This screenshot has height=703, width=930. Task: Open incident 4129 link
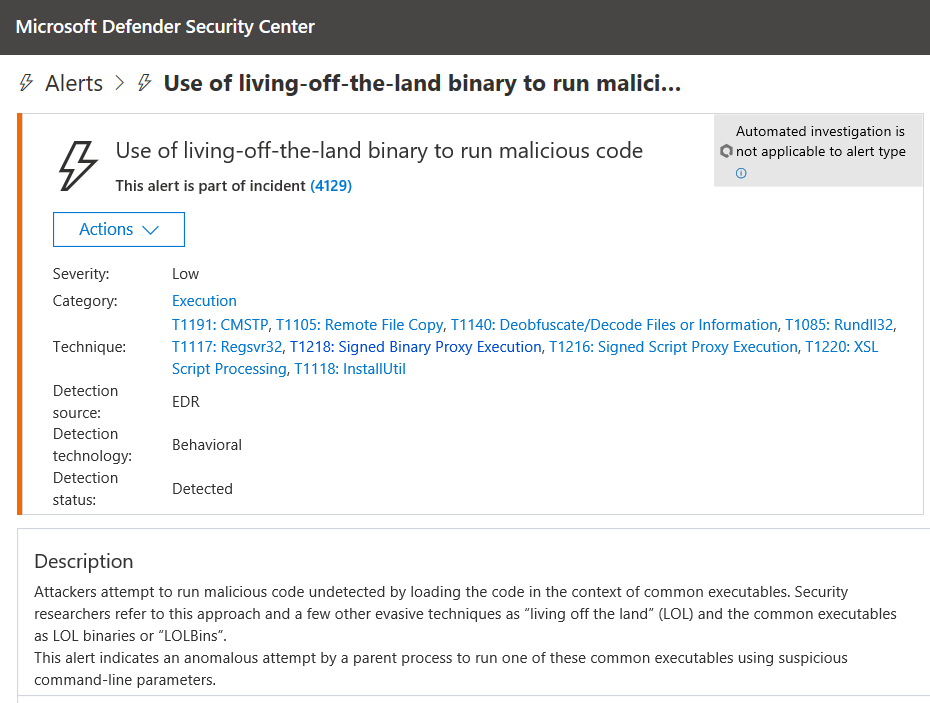[331, 186]
